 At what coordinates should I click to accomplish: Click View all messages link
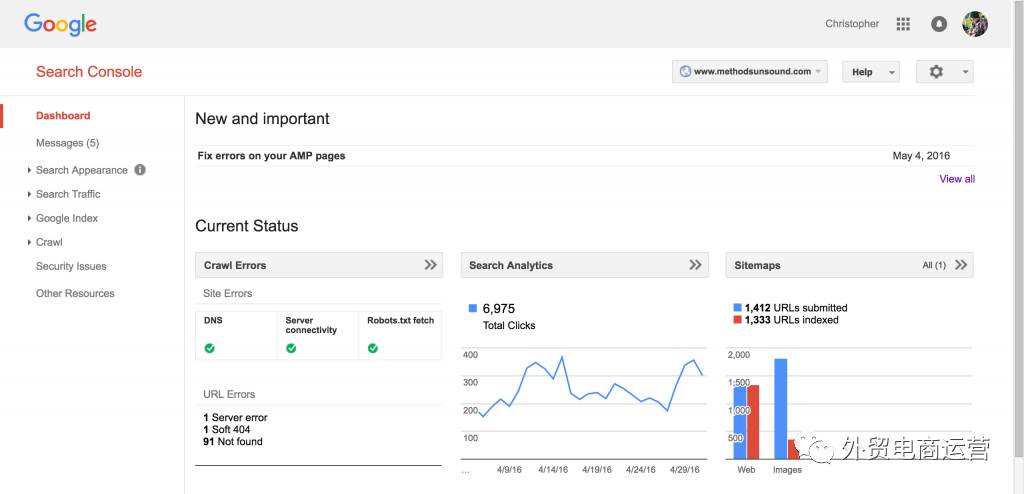(x=957, y=179)
